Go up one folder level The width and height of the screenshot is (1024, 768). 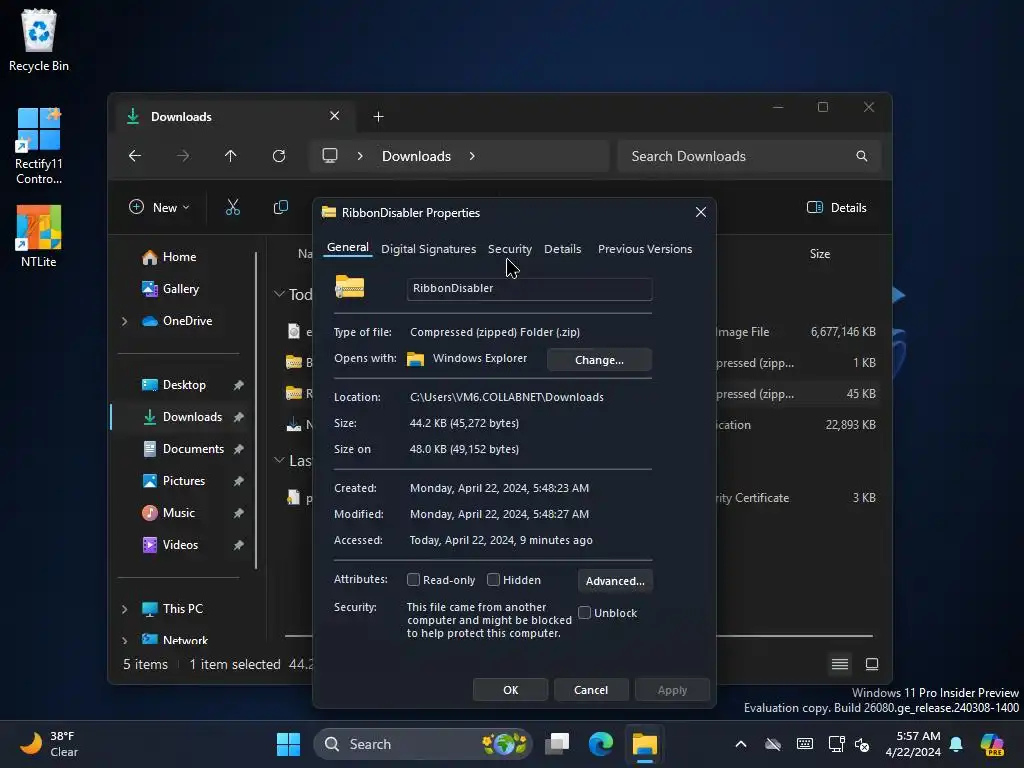231,156
